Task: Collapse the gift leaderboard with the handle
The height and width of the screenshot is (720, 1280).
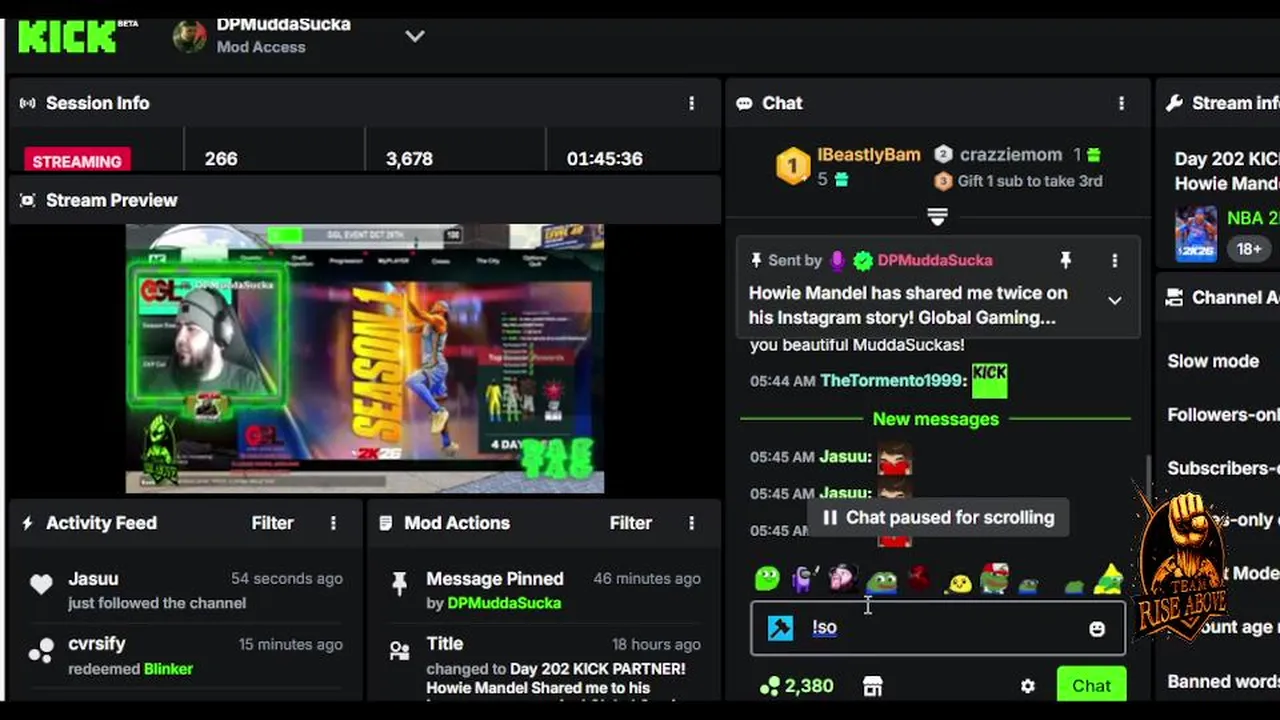Action: 937,216
